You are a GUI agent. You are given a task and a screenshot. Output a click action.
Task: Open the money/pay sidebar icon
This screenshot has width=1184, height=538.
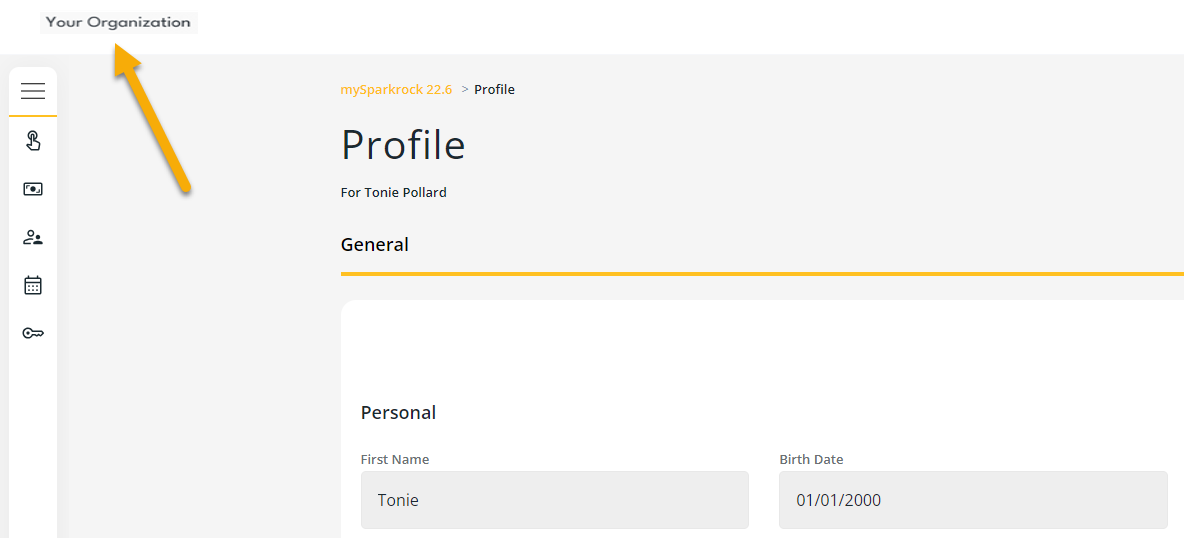coord(33,189)
